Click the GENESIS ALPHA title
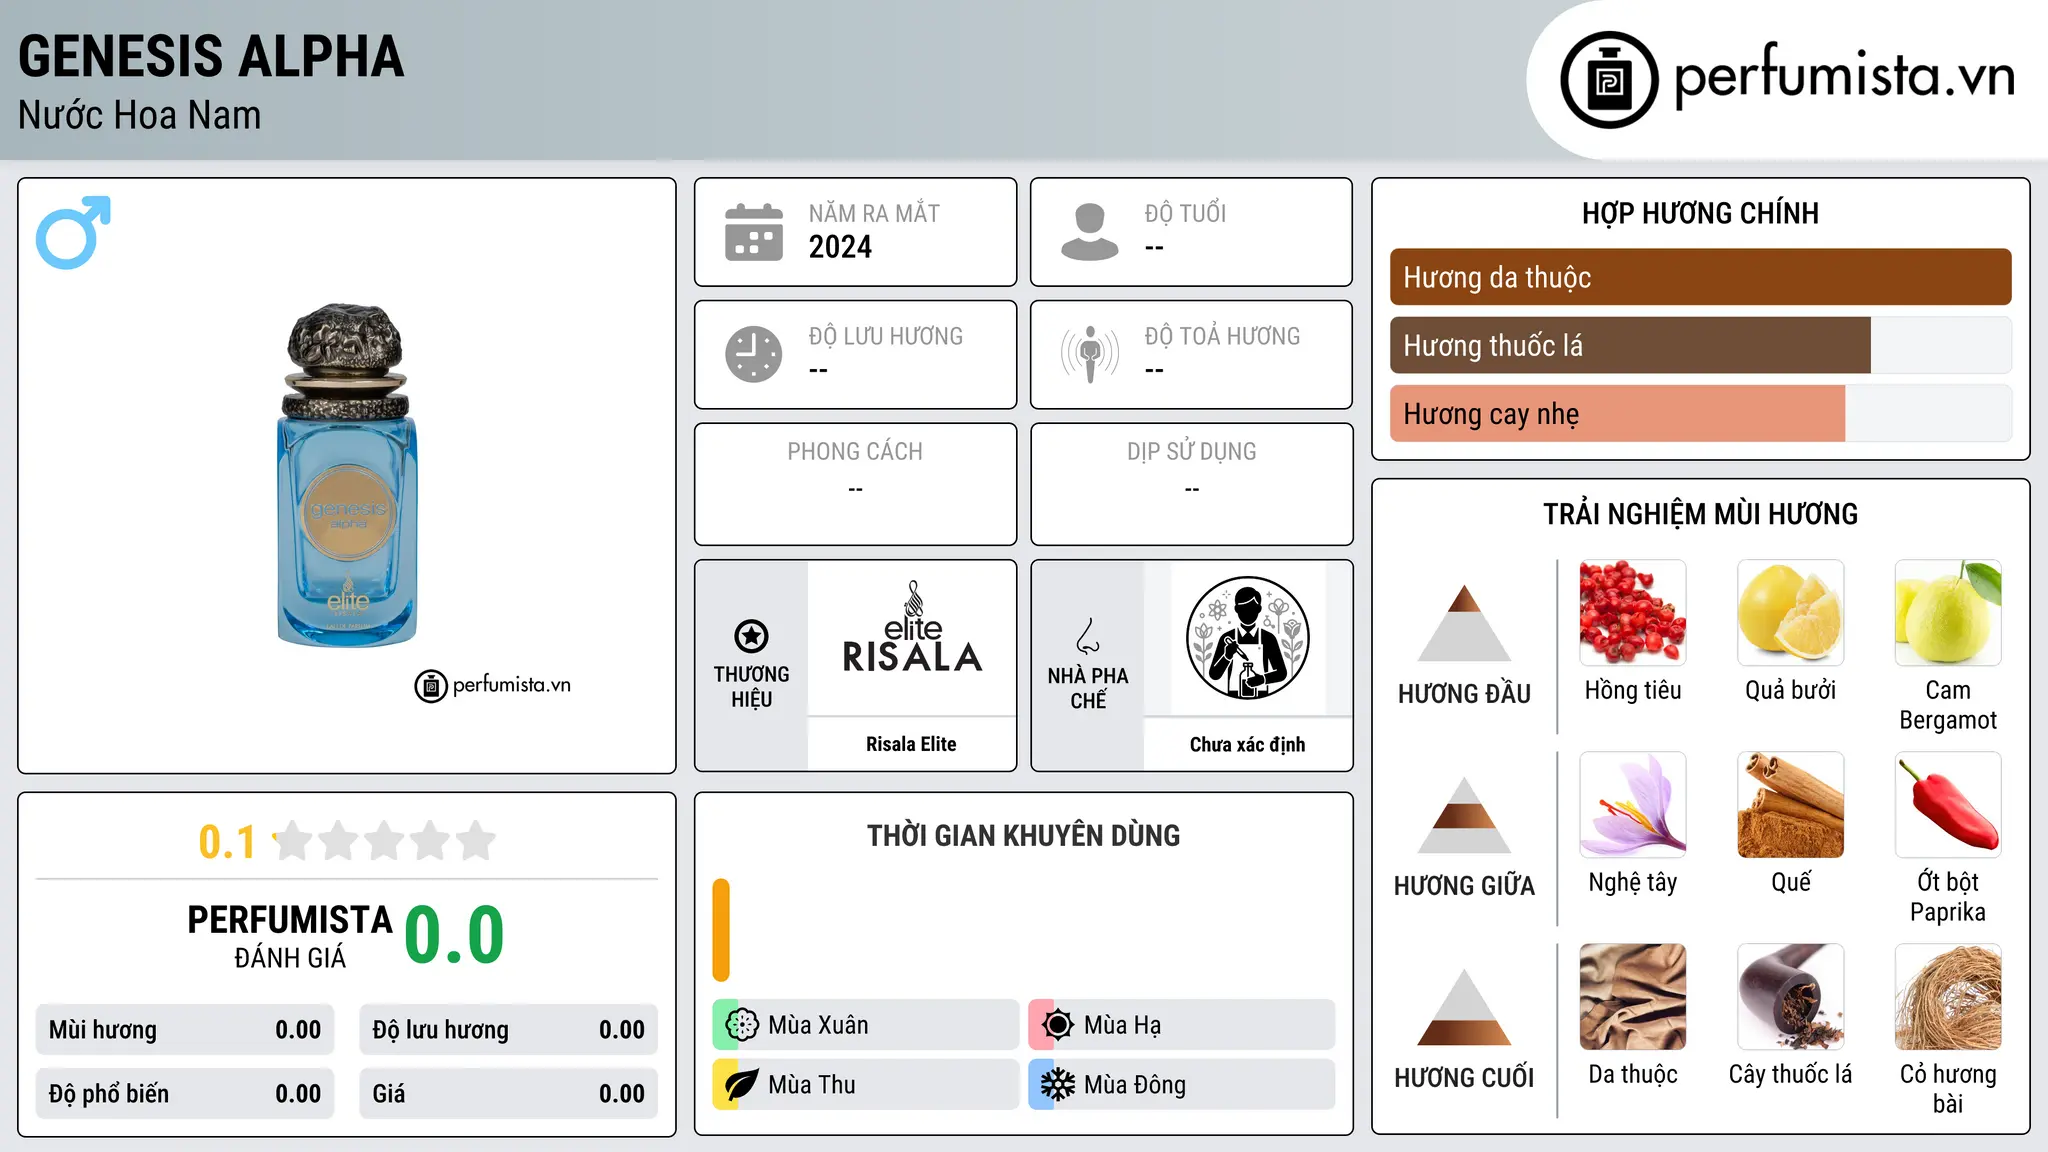Screen dimensions: 2048x1152 211,56
